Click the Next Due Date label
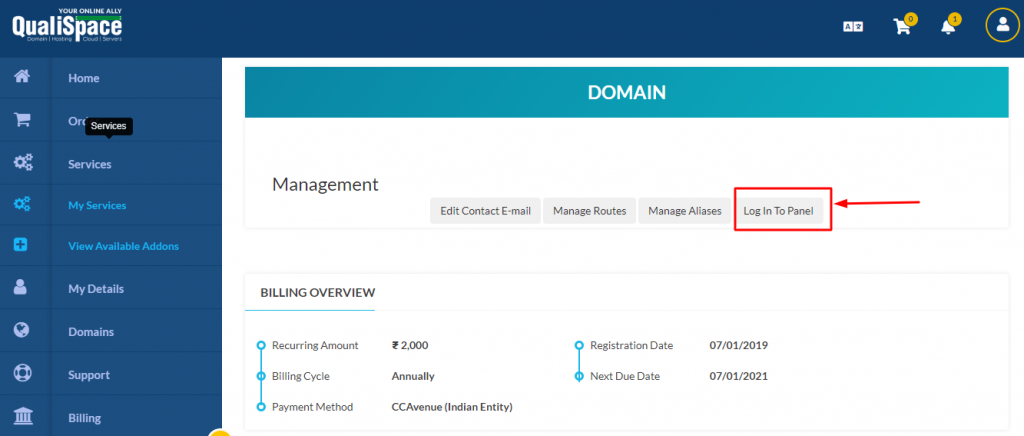The image size is (1024, 436). pyautogui.click(x=625, y=377)
